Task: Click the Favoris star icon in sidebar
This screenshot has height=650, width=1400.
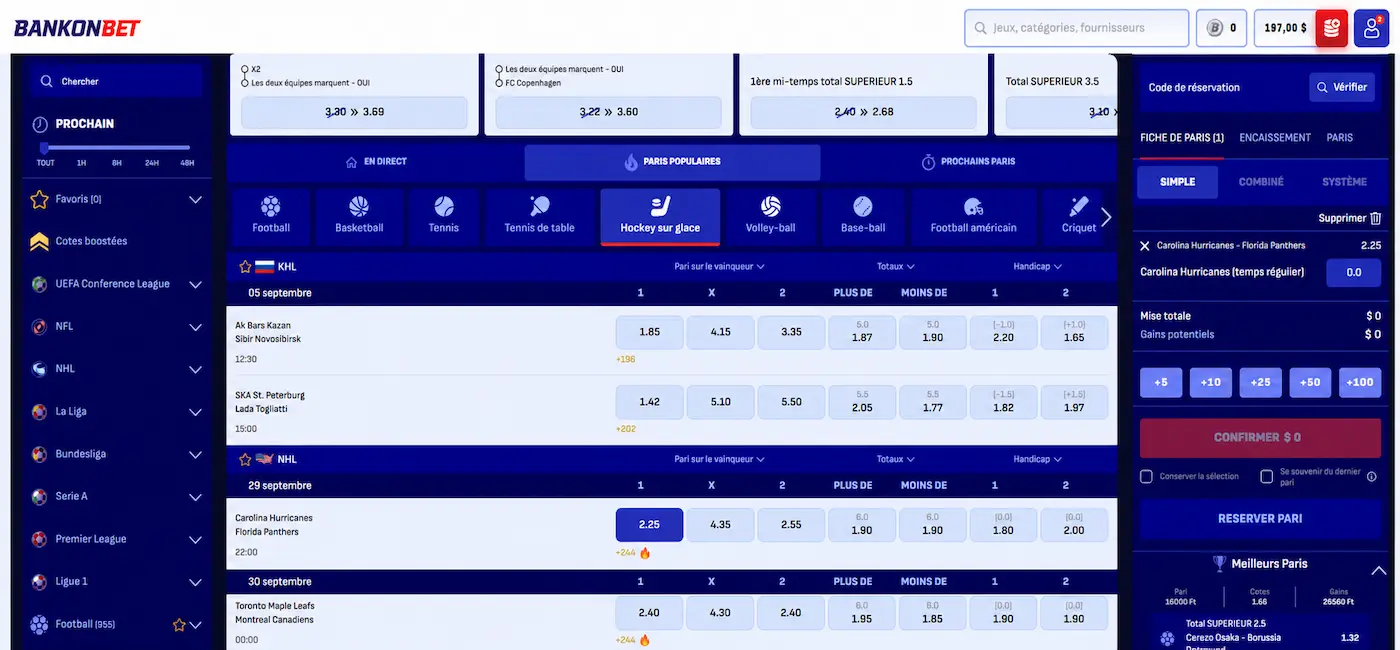Action: (39, 199)
